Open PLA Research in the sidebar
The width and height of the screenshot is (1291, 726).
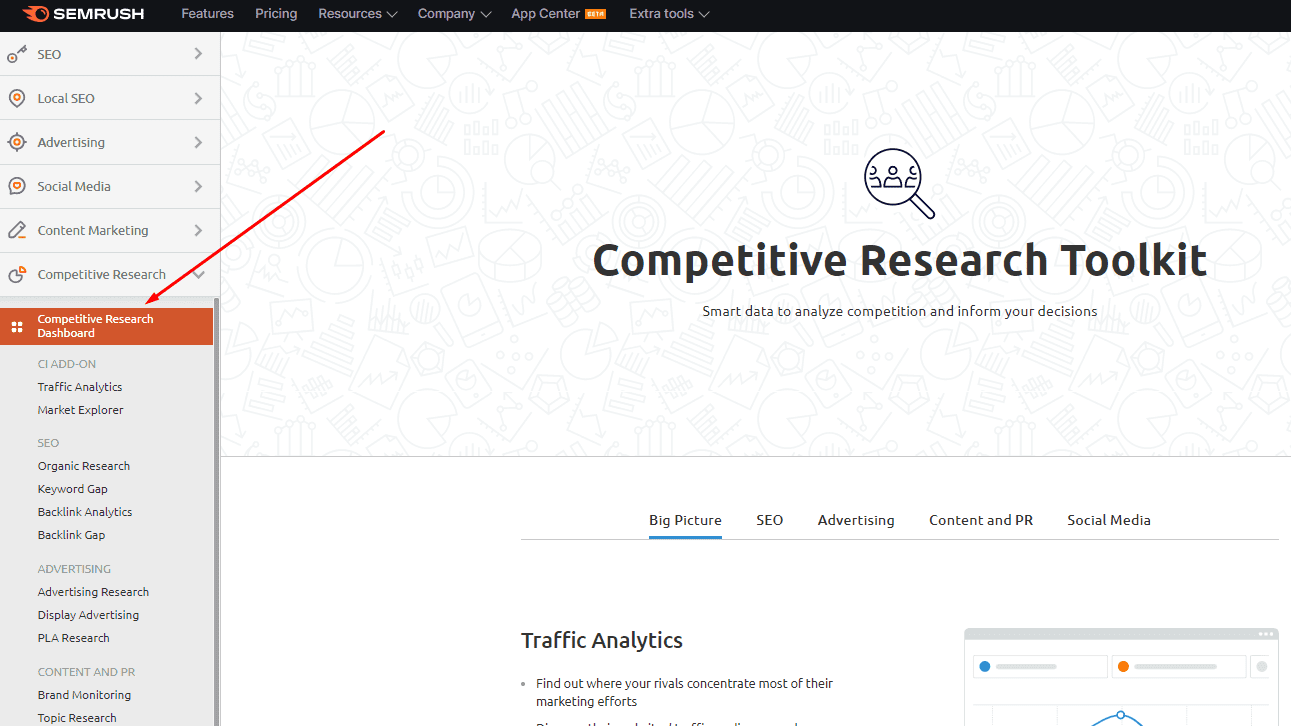click(x=74, y=638)
